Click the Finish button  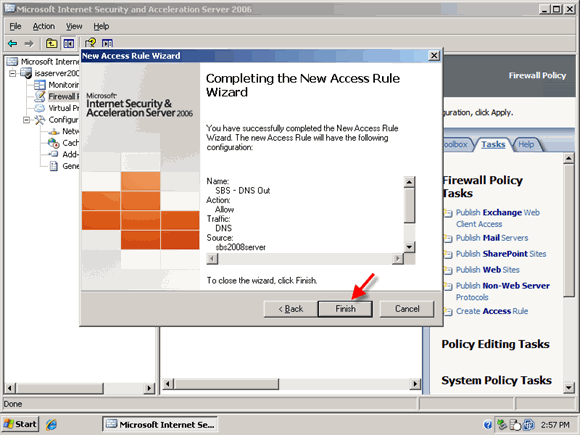pyautogui.click(x=345, y=308)
